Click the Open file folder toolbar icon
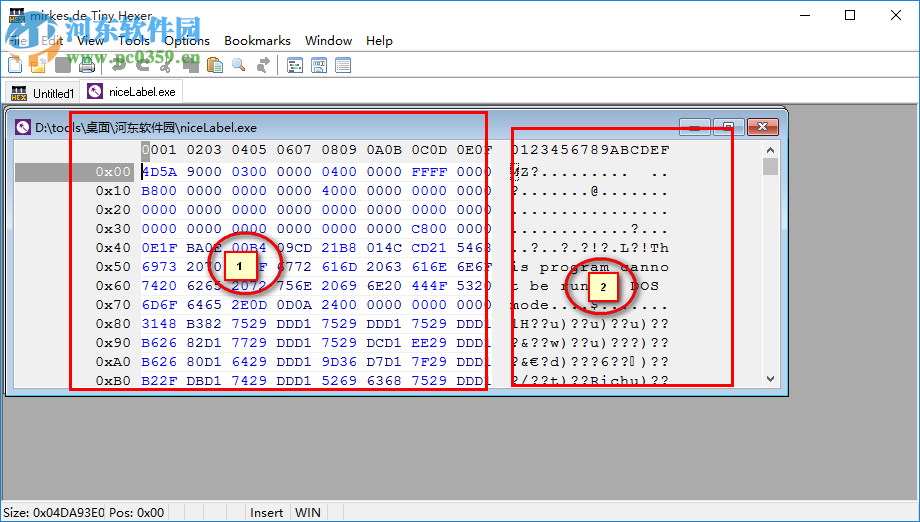 click(38, 65)
